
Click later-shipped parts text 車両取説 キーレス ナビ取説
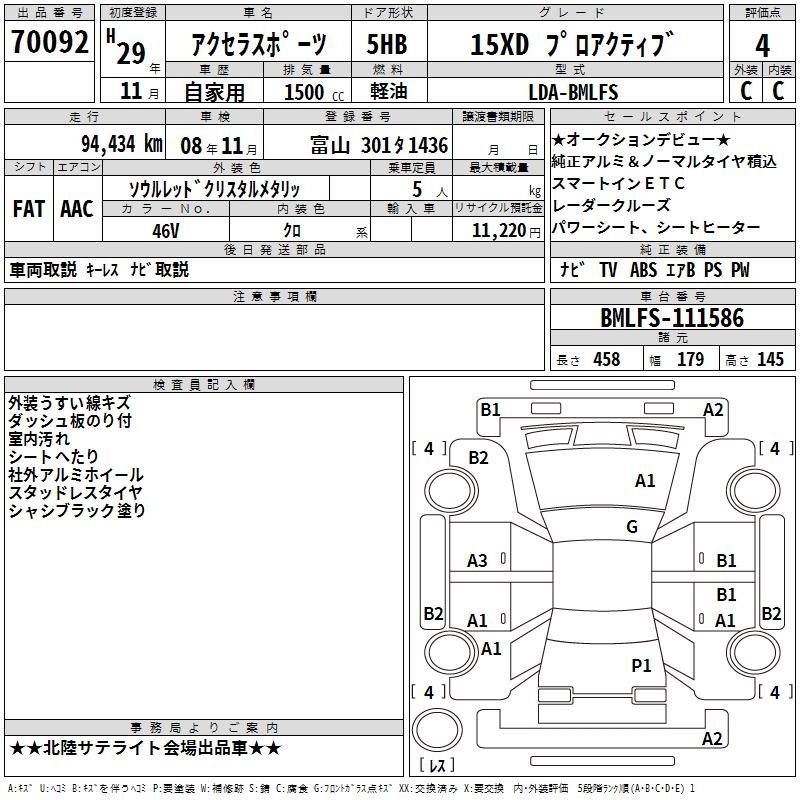pos(99,269)
